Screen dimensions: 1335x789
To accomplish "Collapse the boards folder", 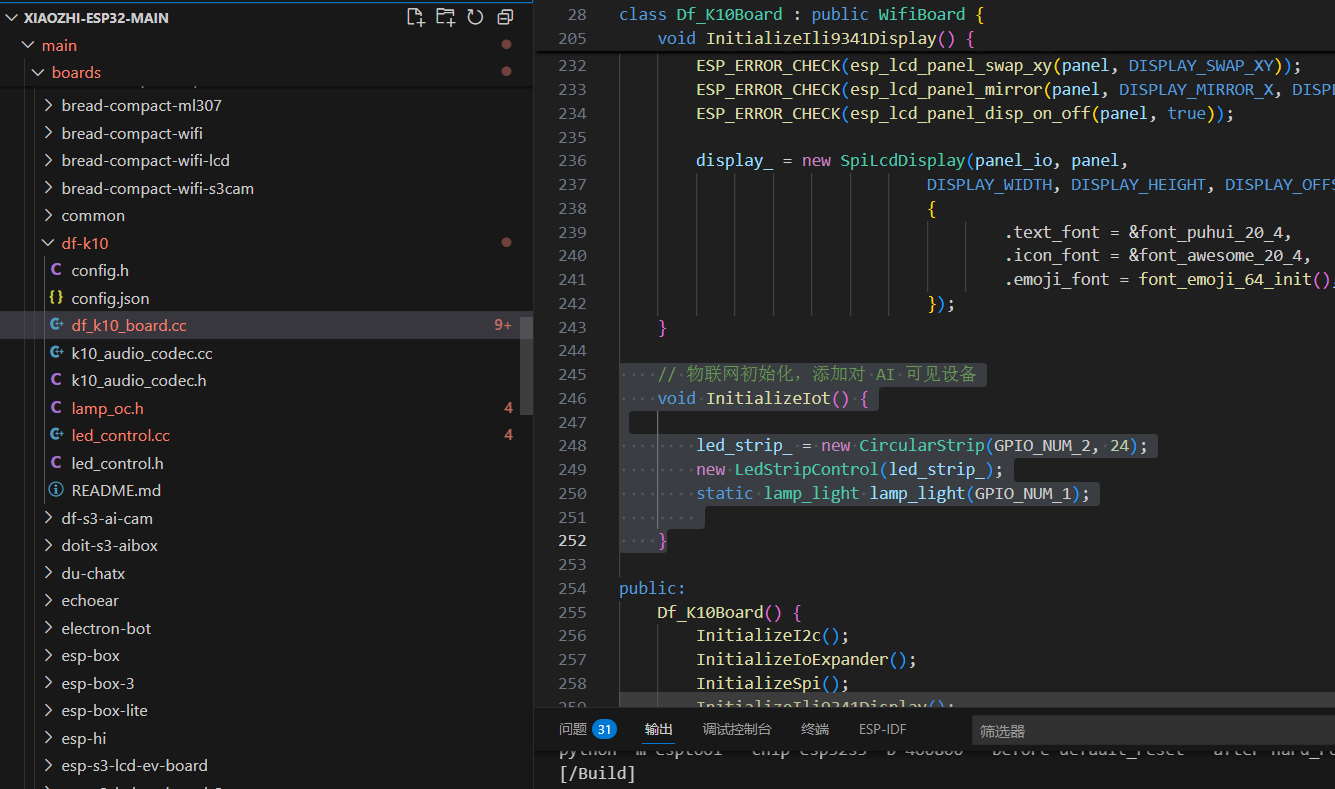I will [39, 72].
